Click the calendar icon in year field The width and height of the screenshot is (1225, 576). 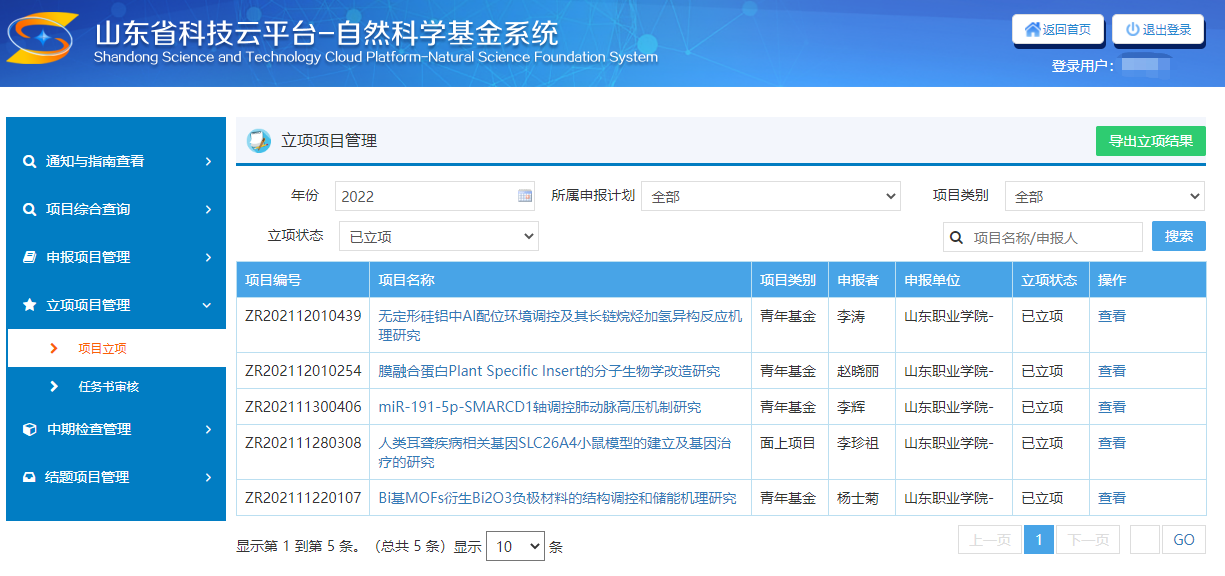click(x=525, y=196)
